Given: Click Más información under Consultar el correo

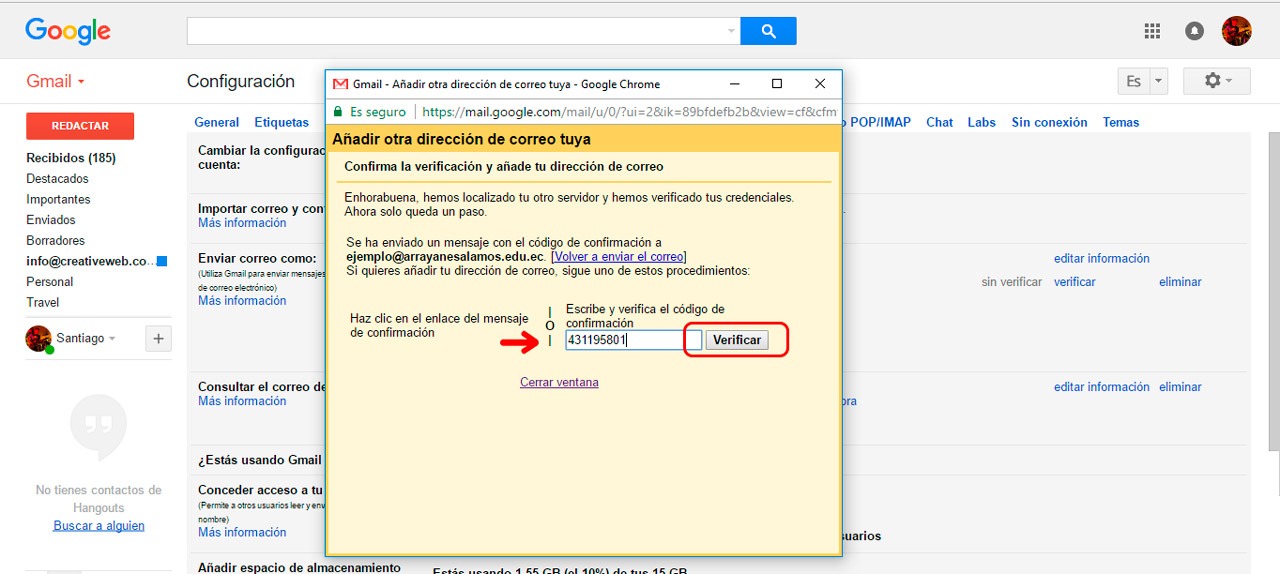Looking at the screenshot, I should click(x=242, y=401).
